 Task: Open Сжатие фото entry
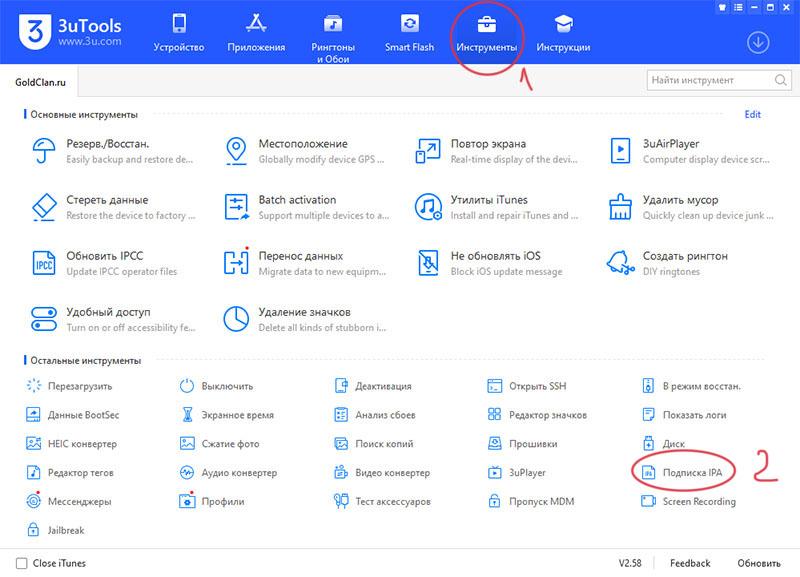click(x=219, y=443)
